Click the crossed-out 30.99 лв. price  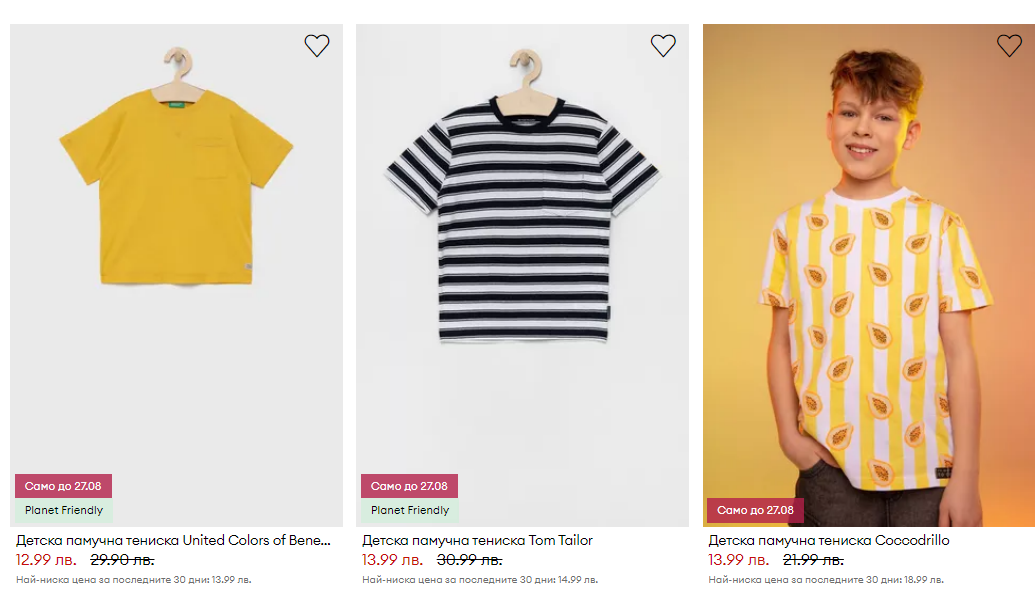[x=469, y=560]
